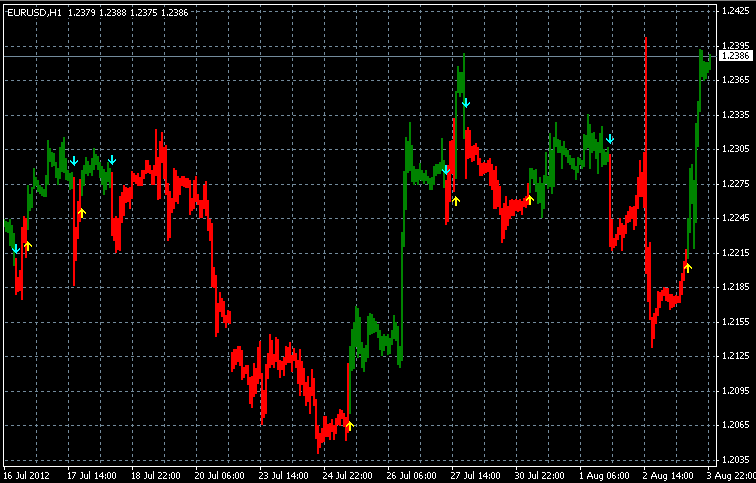Select price level 1.2125 on the axis
756x483 pixels.
pos(736,356)
